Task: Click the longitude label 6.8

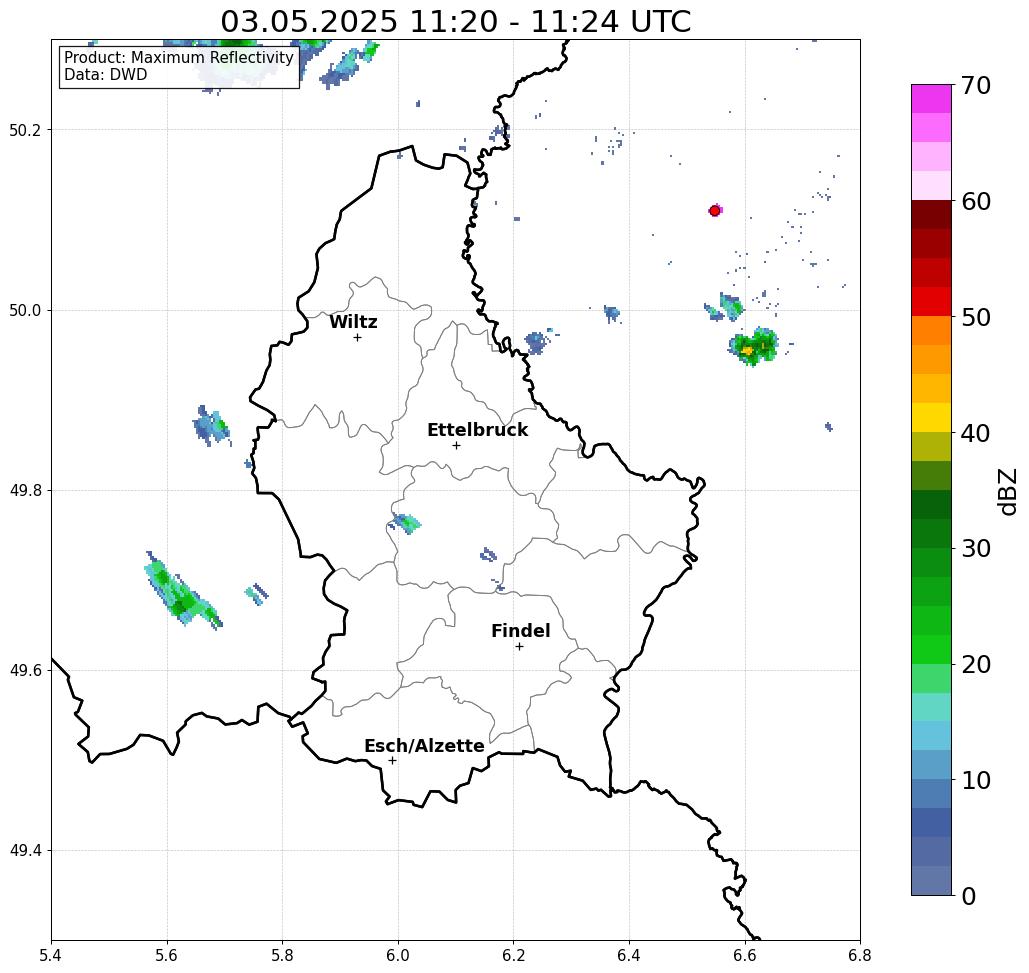Action: click(x=860, y=955)
